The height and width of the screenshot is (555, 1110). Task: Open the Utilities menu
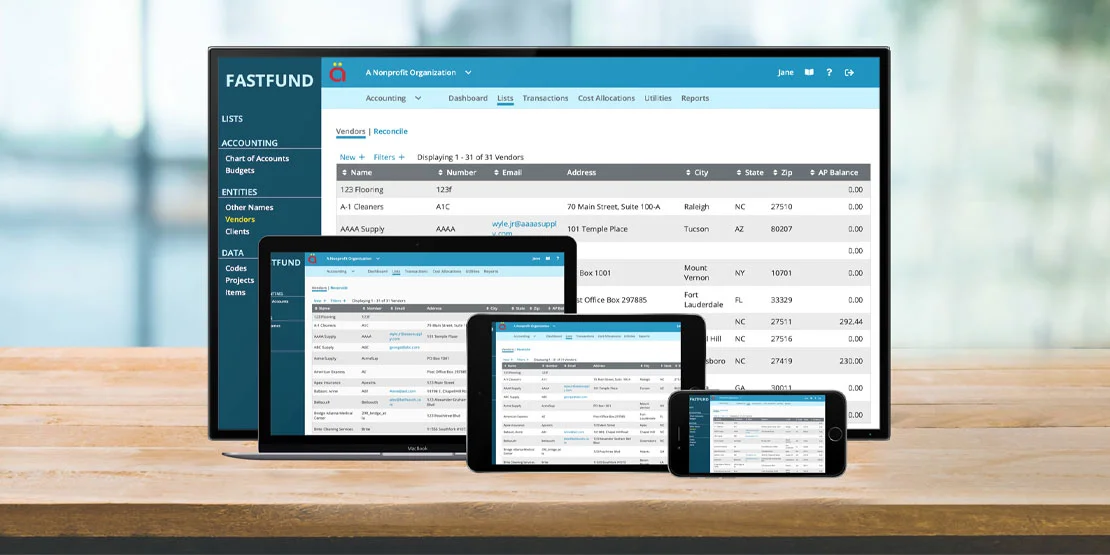click(658, 98)
